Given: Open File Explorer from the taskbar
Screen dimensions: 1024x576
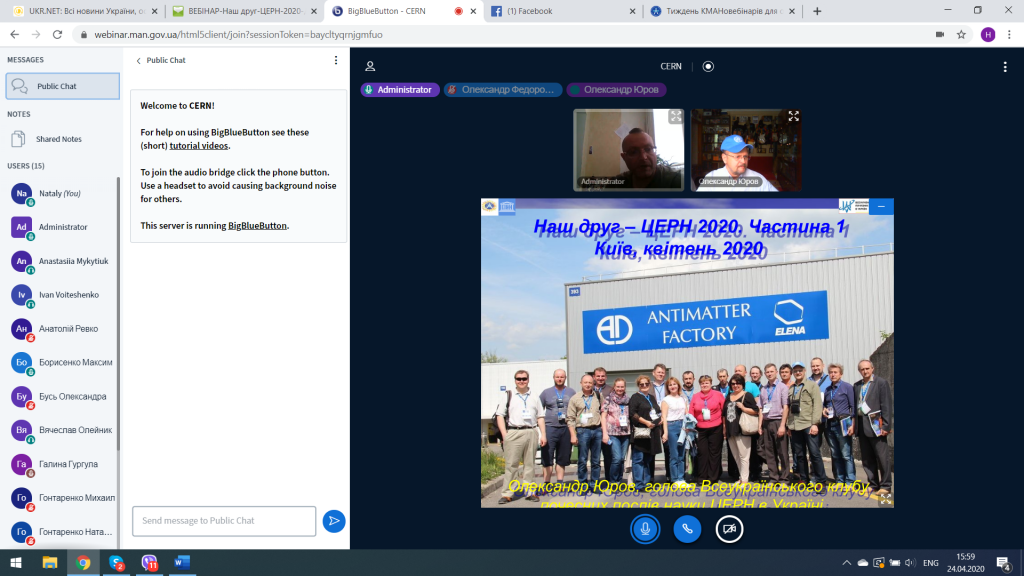Looking at the screenshot, I should click(x=50, y=562).
